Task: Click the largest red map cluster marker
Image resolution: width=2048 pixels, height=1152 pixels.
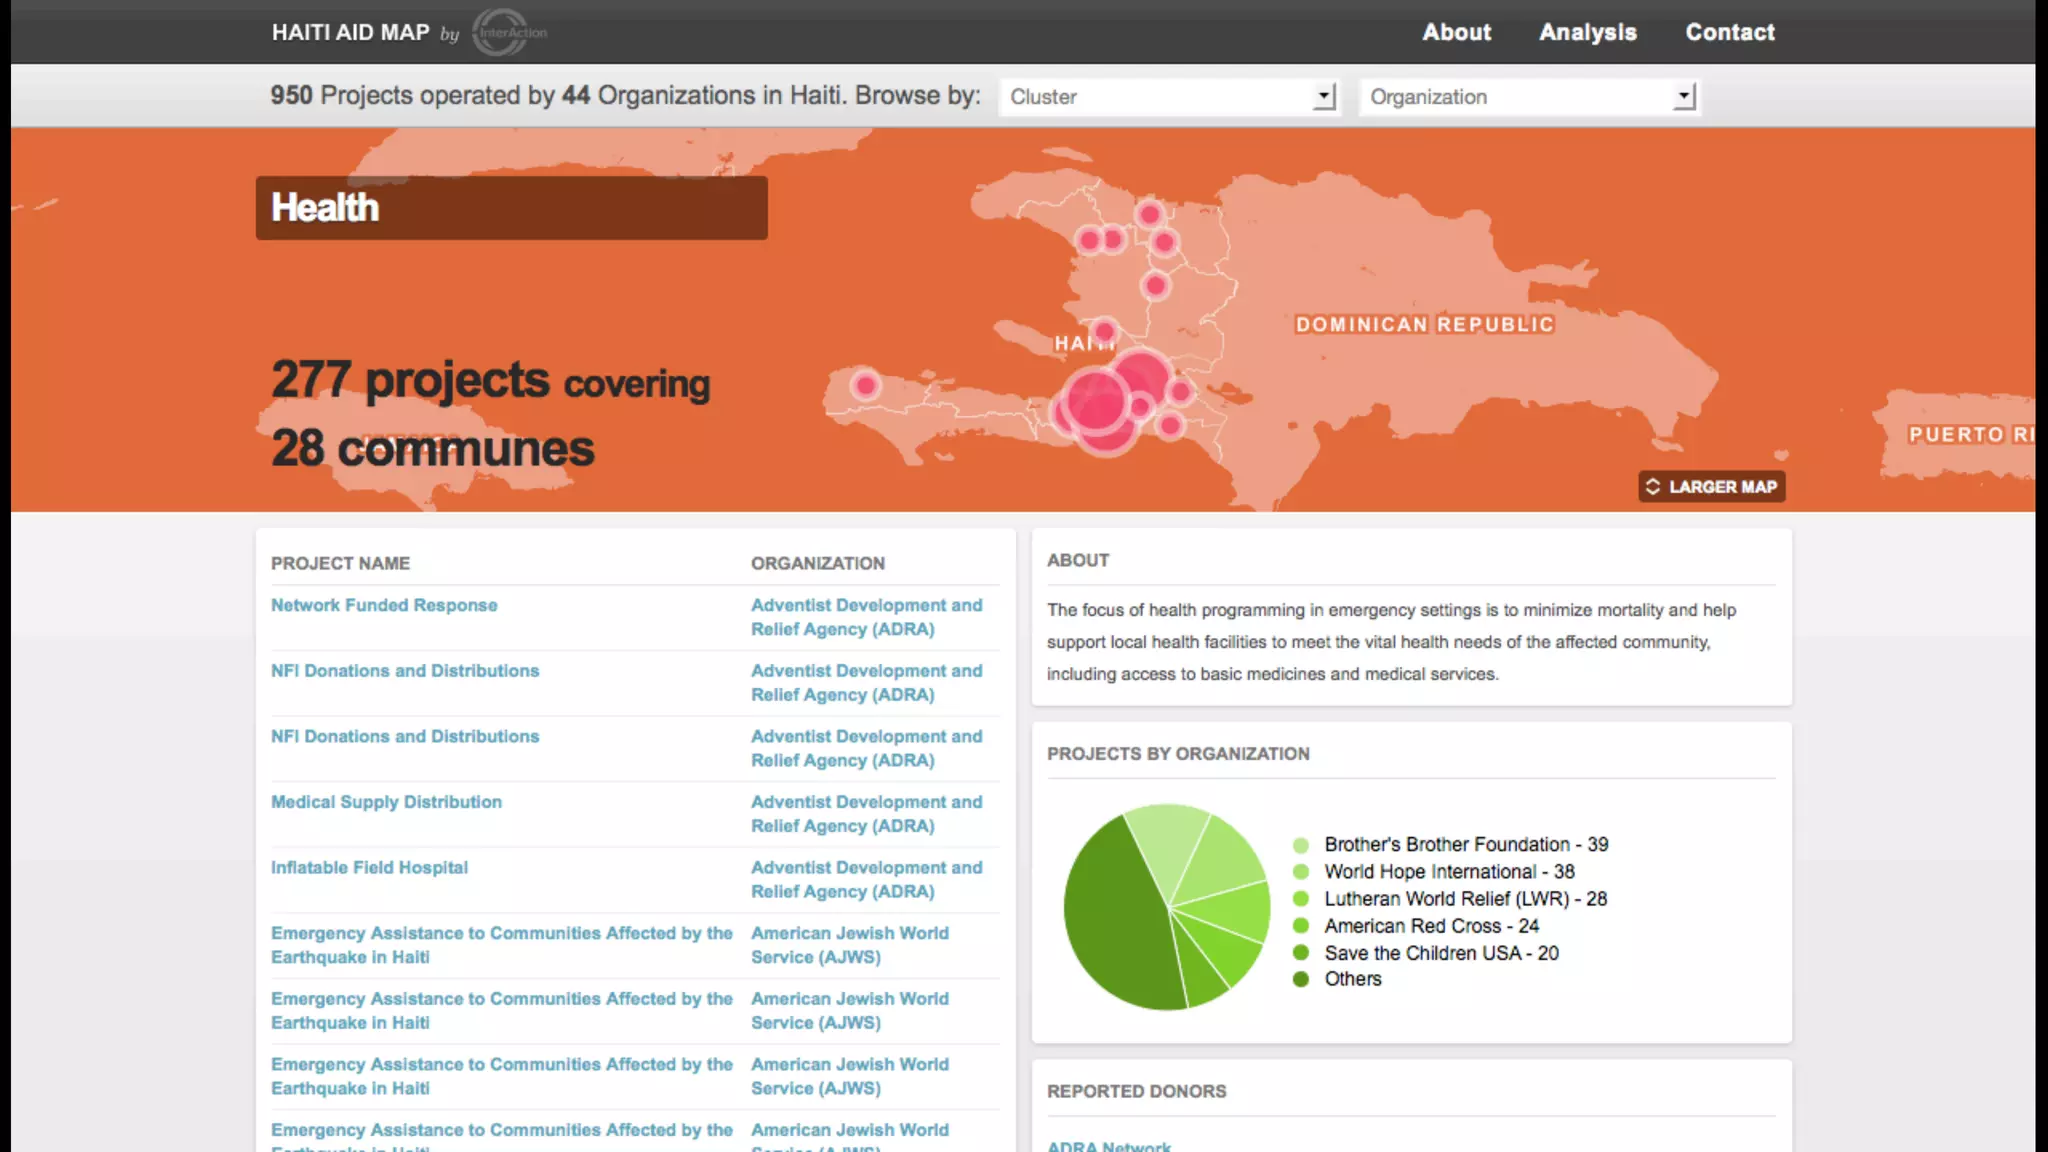Action: click(x=1098, y=402)
